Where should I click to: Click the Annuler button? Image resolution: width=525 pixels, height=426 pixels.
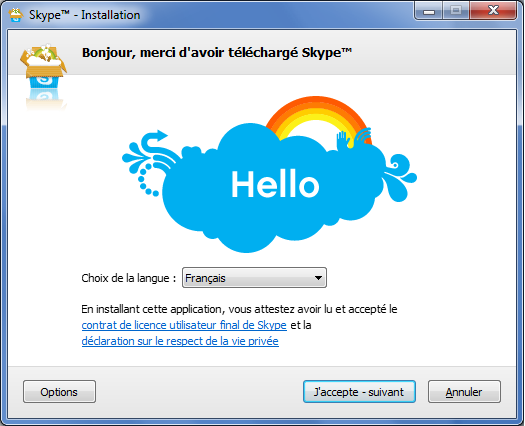click(464, 392)
